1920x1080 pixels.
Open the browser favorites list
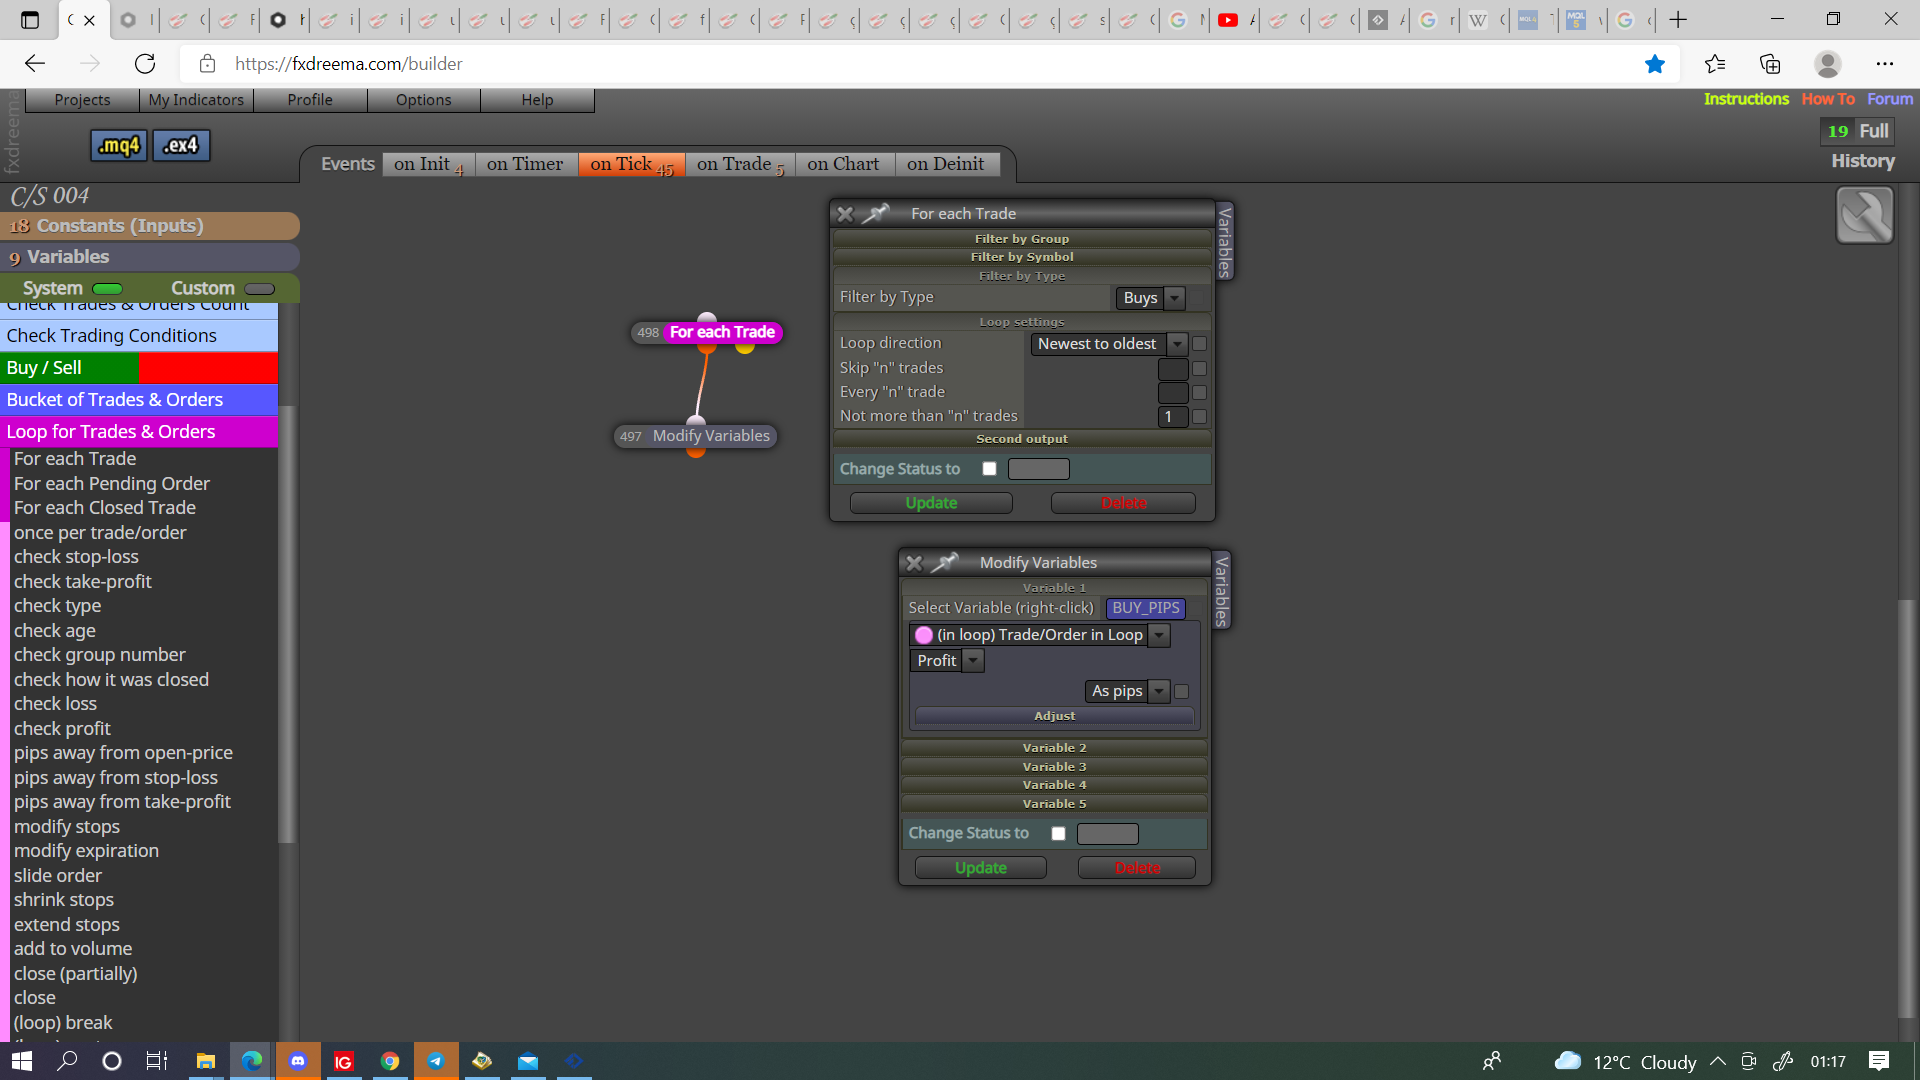tap(1715, 64)
